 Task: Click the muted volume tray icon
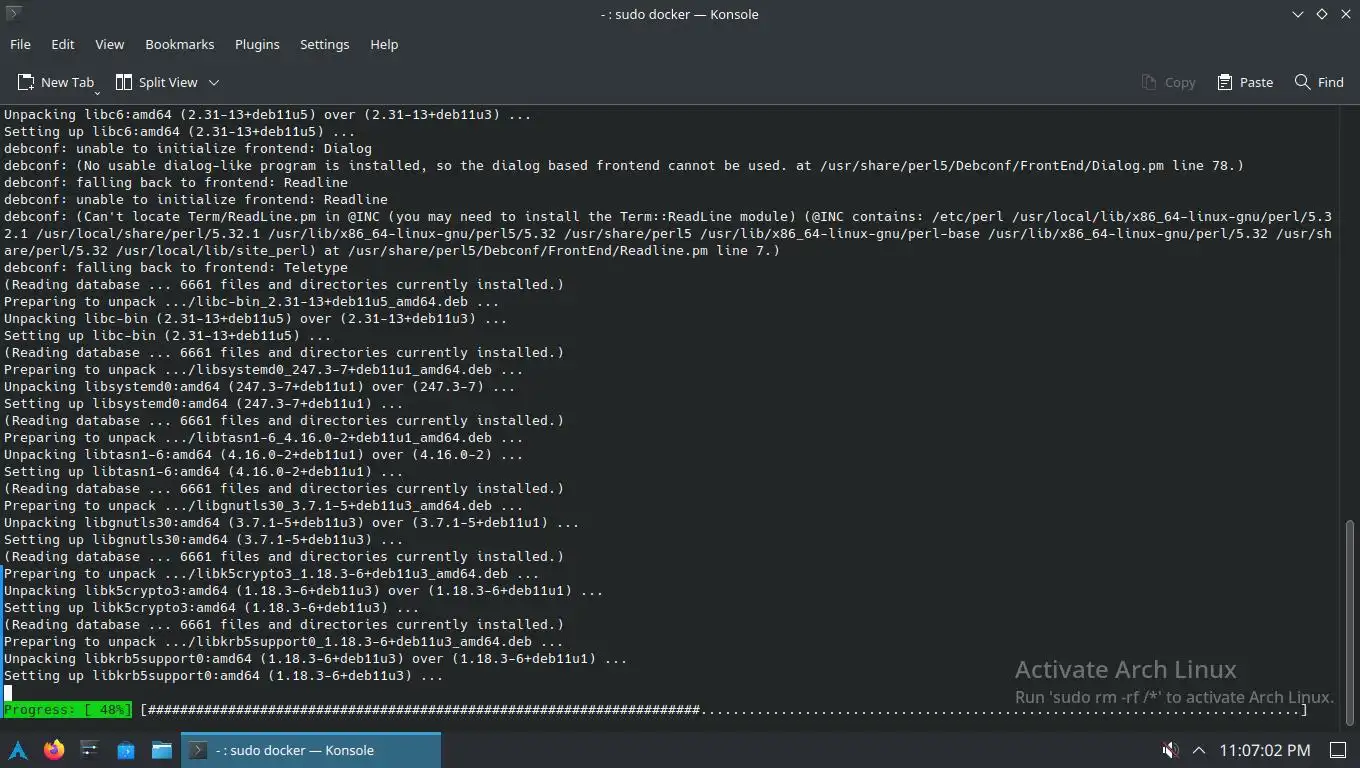point(1170,750)
